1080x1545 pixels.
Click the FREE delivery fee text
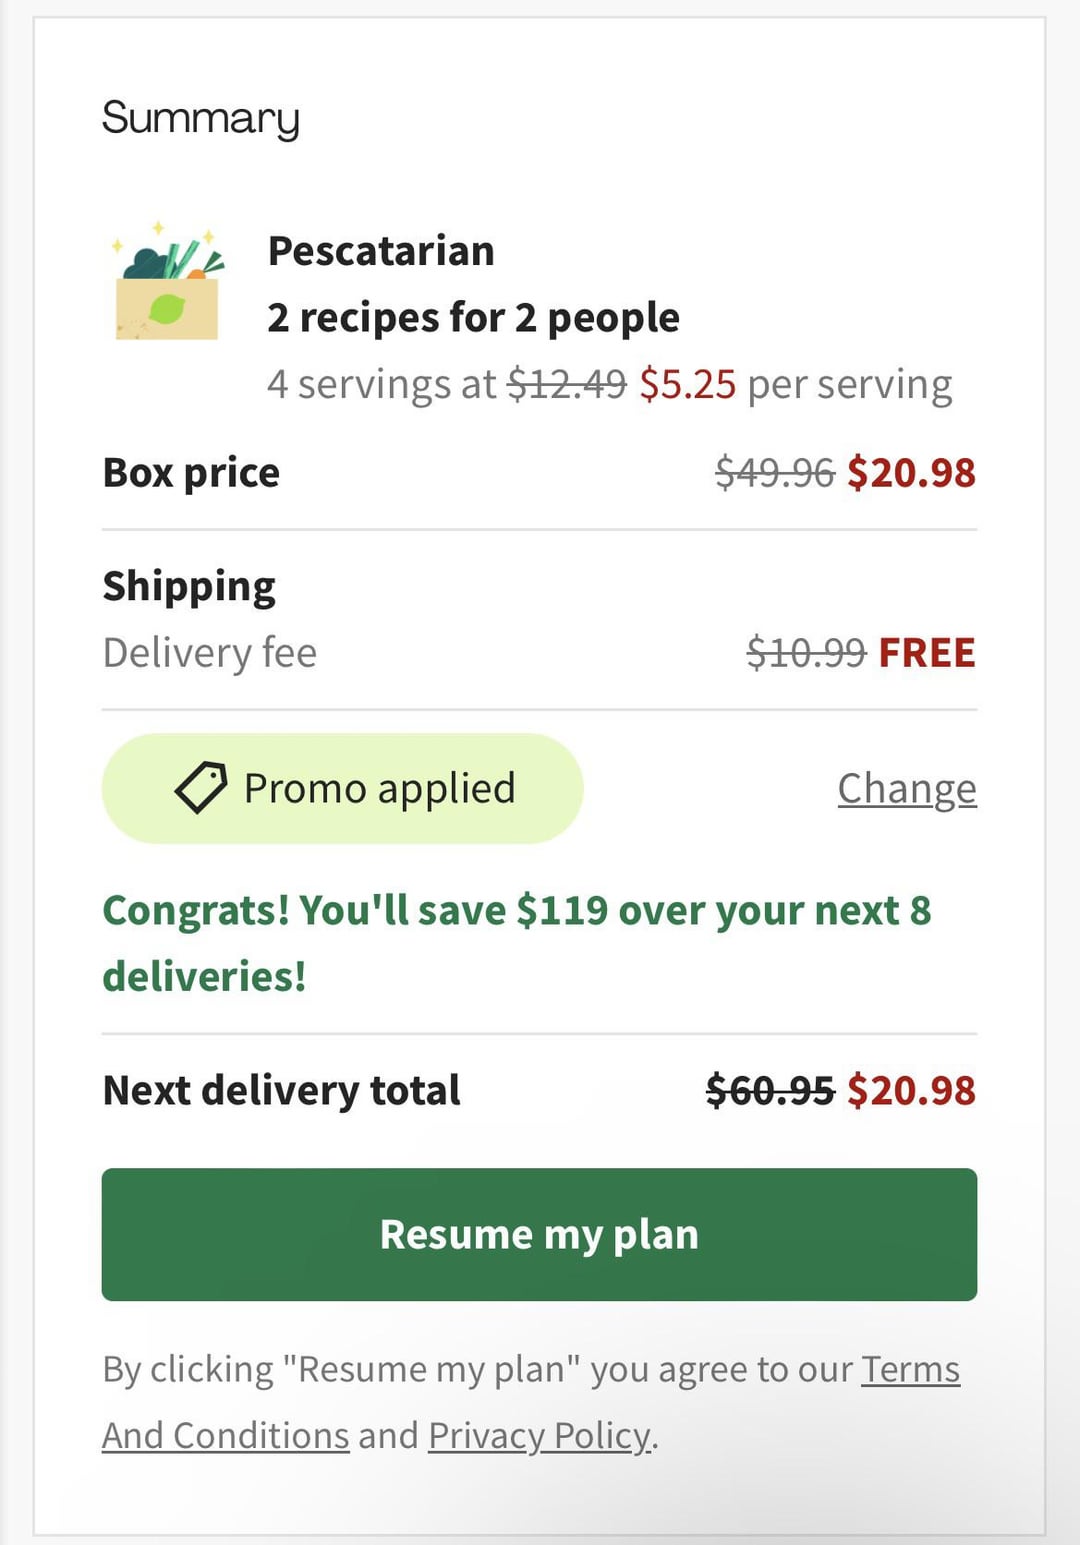tap(926, 653)
